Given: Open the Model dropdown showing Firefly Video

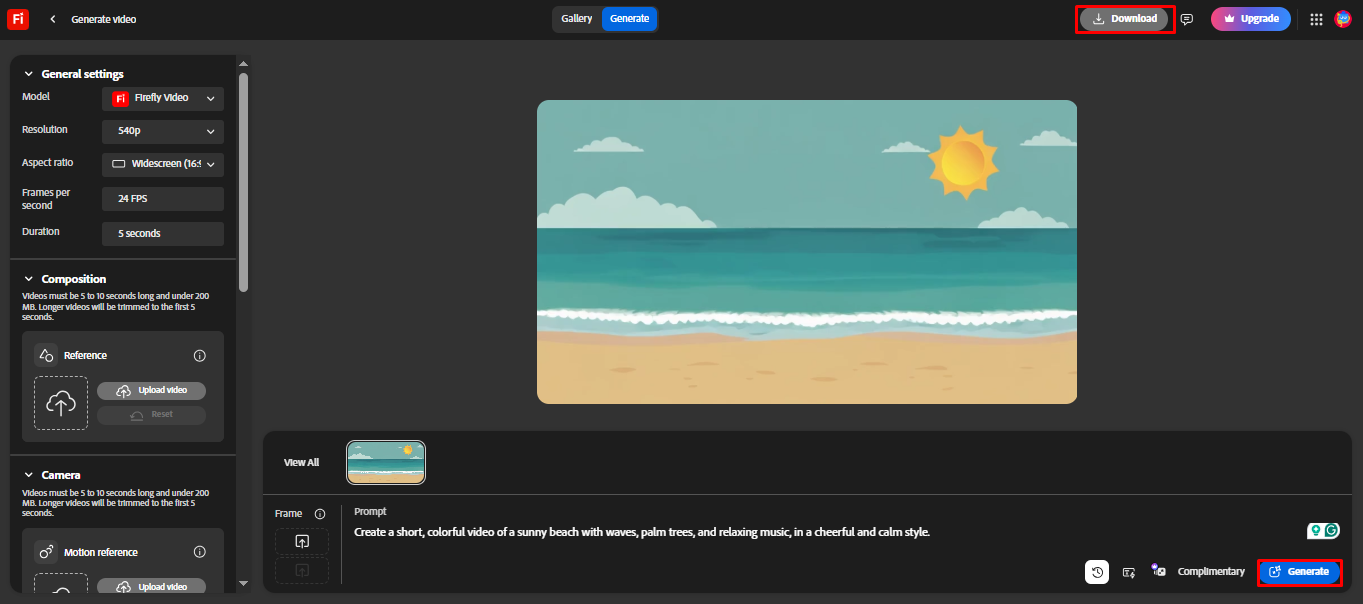Looking at the screenshot, I should click(162, 97).
